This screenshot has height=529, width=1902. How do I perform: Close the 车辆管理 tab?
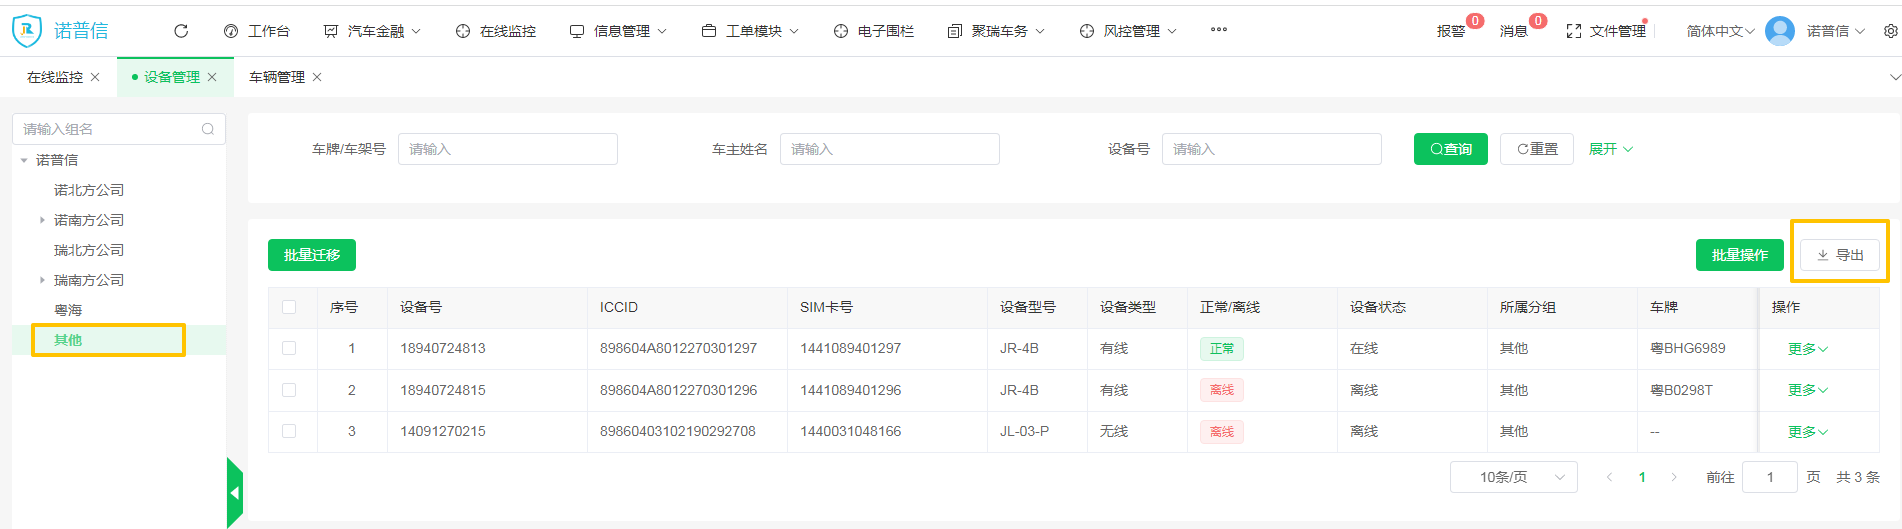point(317,77)
